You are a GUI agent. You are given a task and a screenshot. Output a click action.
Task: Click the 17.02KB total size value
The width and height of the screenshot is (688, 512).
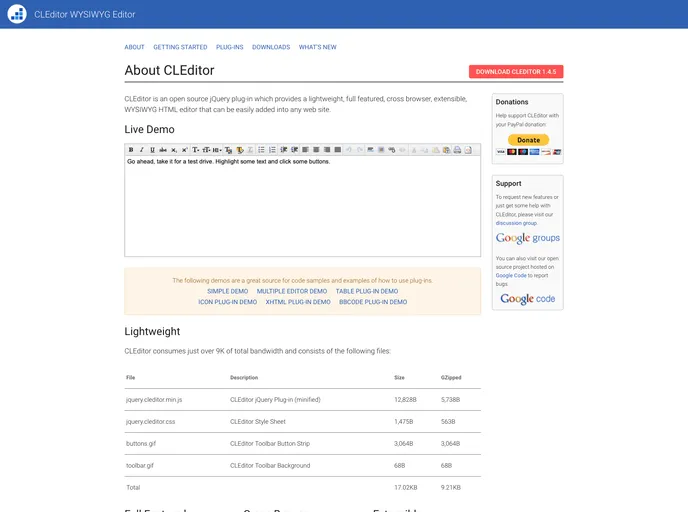(x=406, y=487)
